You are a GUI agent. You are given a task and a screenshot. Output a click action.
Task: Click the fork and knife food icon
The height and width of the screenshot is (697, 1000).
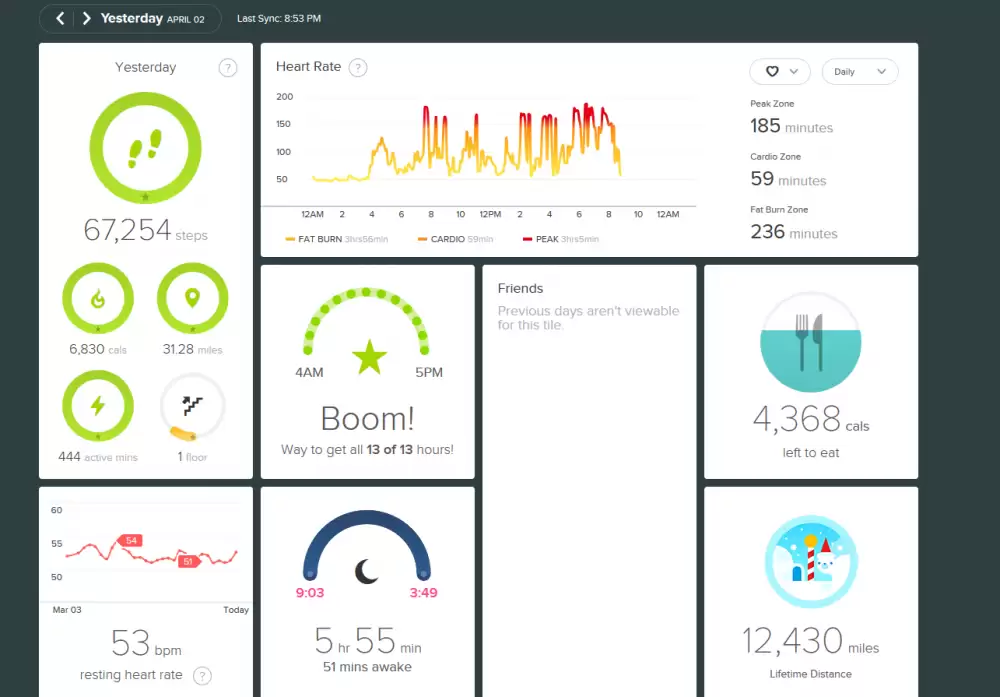[x=810, y=341]
